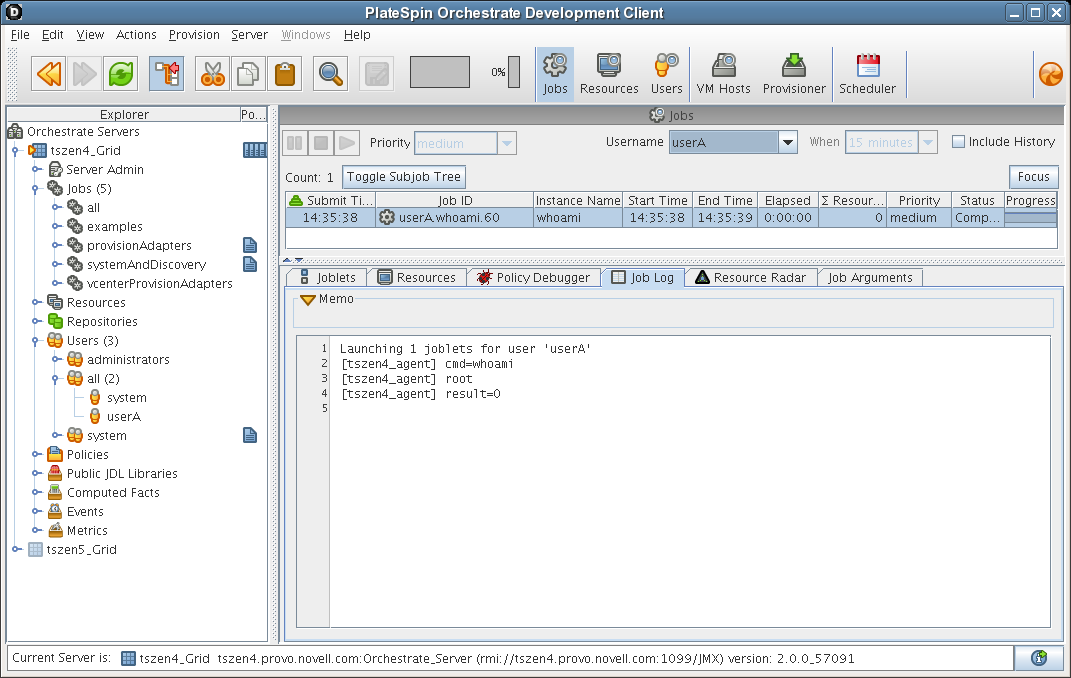Screen dimensions: 1071x678
Task: Open the Priority dropdown
Action: [x=507, y=143]
